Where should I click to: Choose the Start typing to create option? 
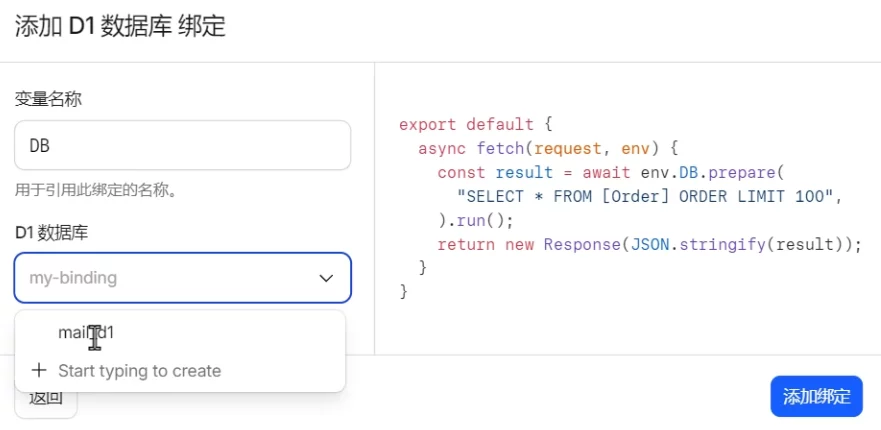click(139, 371)
